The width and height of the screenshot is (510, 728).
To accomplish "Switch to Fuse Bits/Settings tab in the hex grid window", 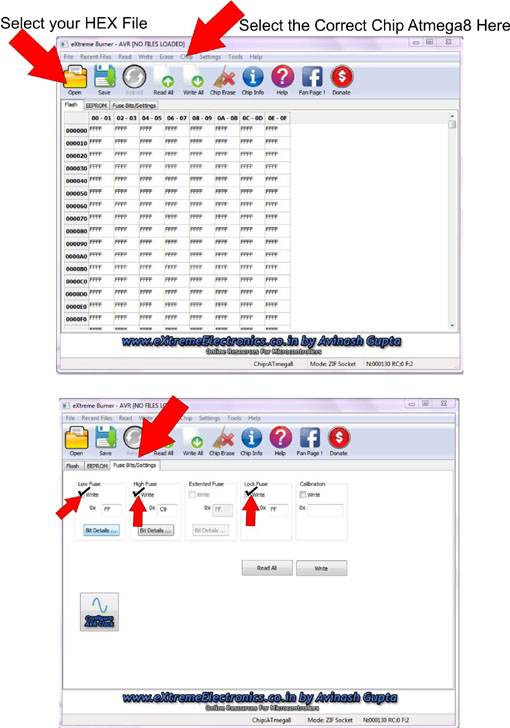I will pos(134,105).
